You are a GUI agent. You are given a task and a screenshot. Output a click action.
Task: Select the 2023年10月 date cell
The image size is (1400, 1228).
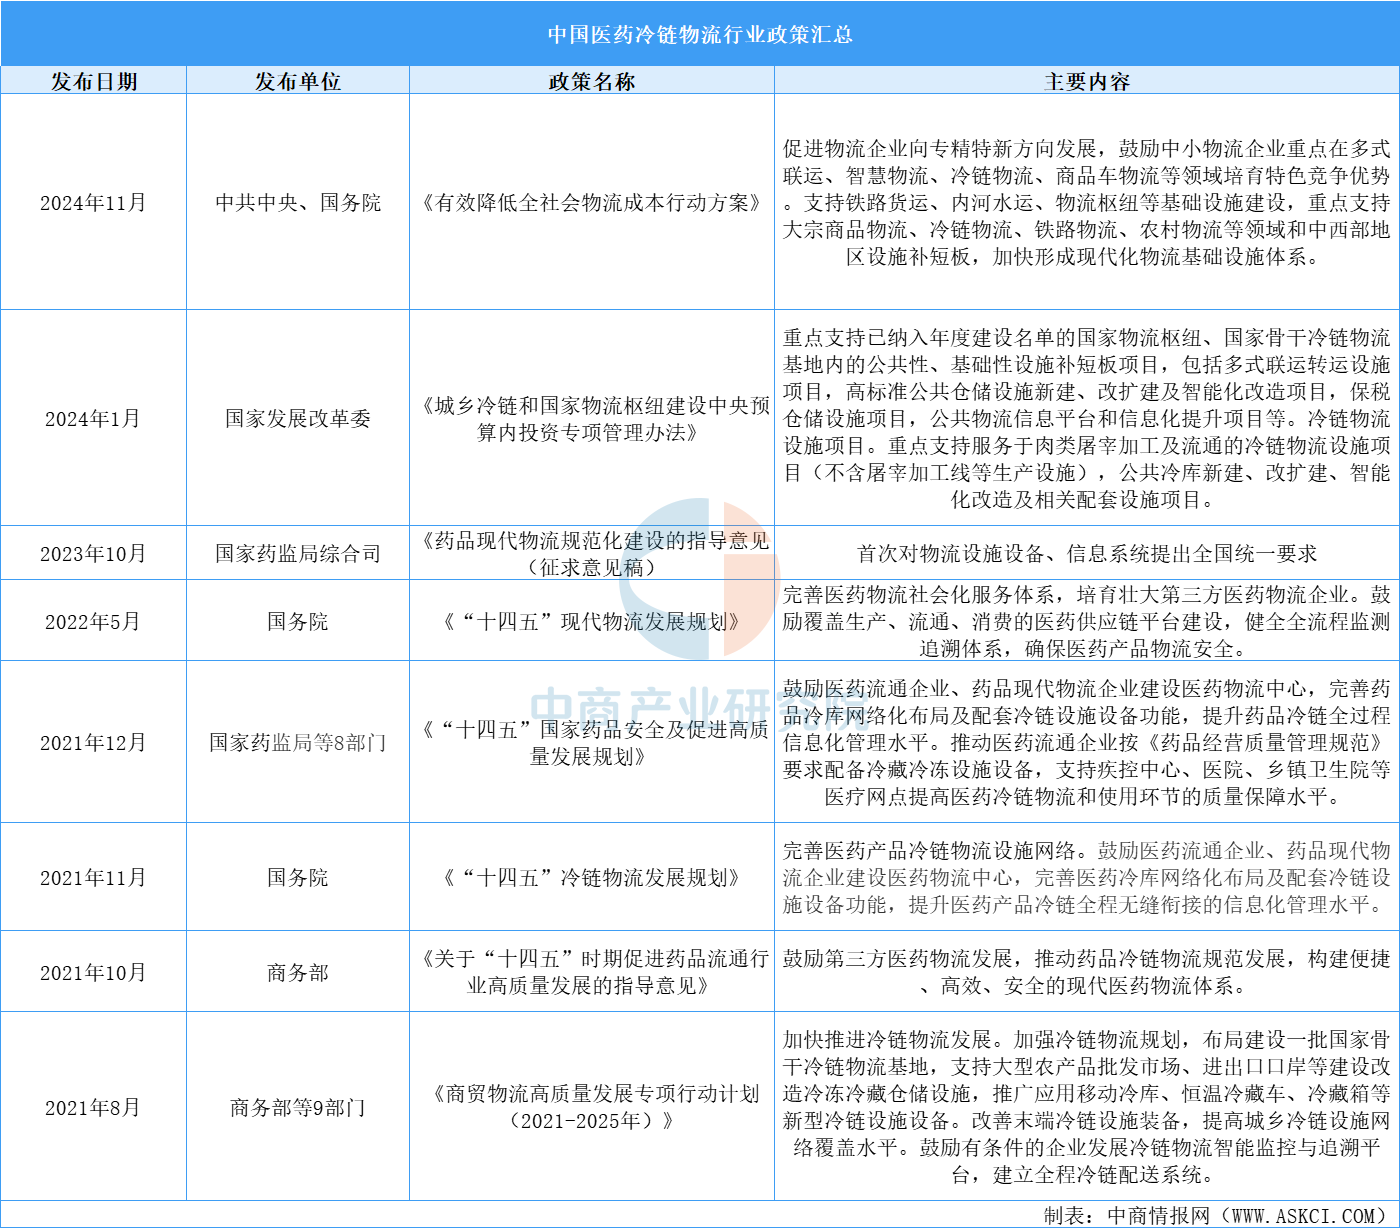click(93, 554)
